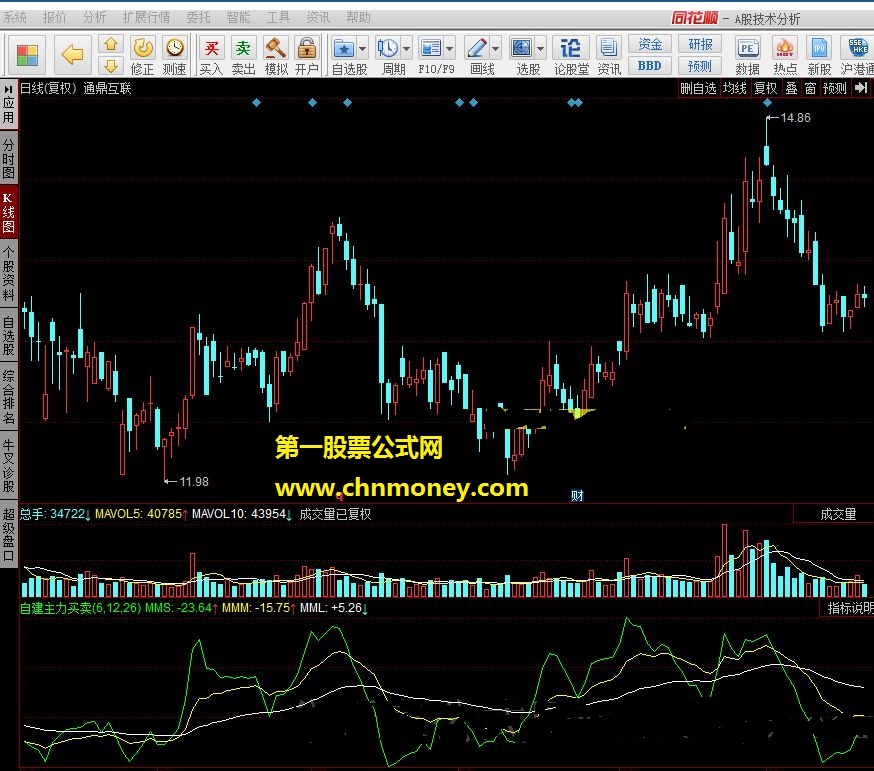Select the K线图 sidebar tab
The image size is (874, 771).
[8, 213]
